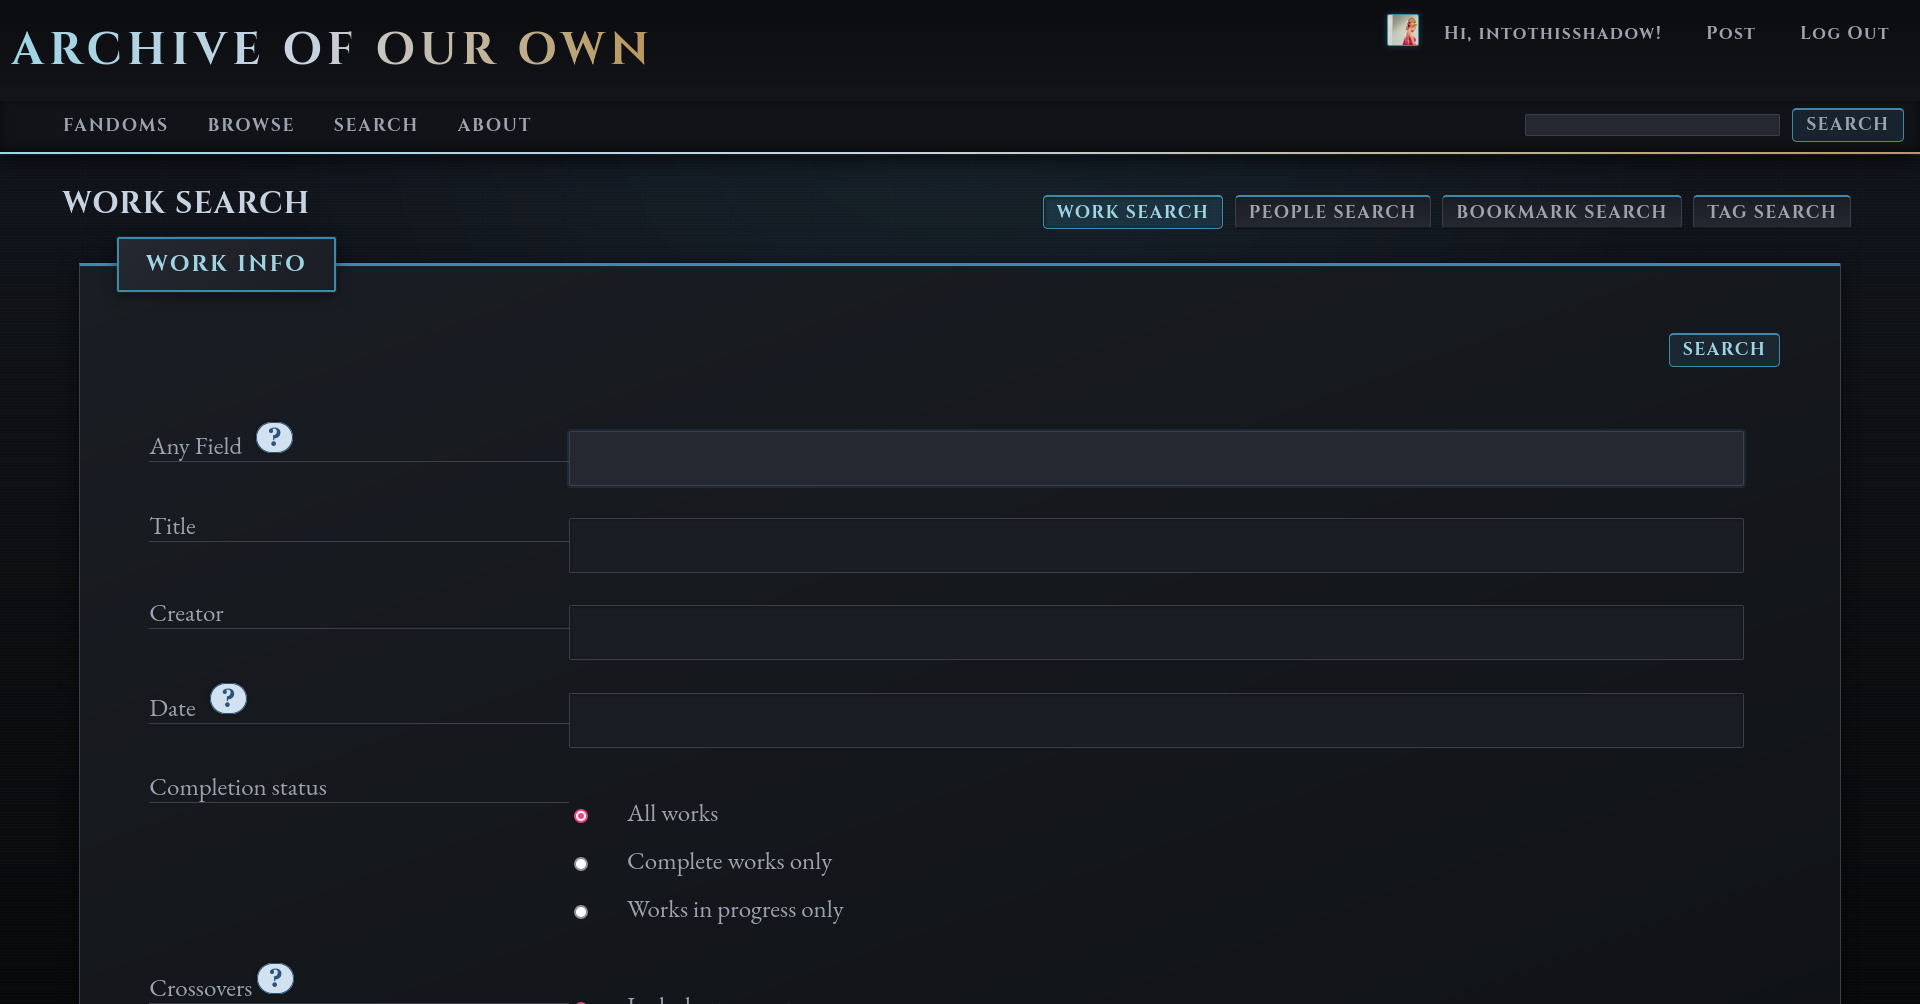Choose Works in progress only
The image size is (1920, 1004).
(581, 912)
